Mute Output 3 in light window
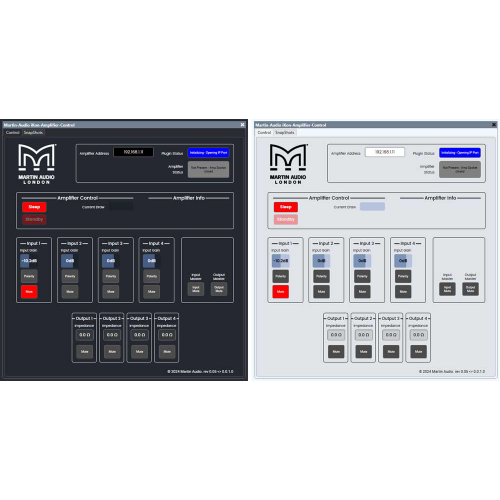The height and width of the screenshot is (500, 500). click(x=391, y=352)
